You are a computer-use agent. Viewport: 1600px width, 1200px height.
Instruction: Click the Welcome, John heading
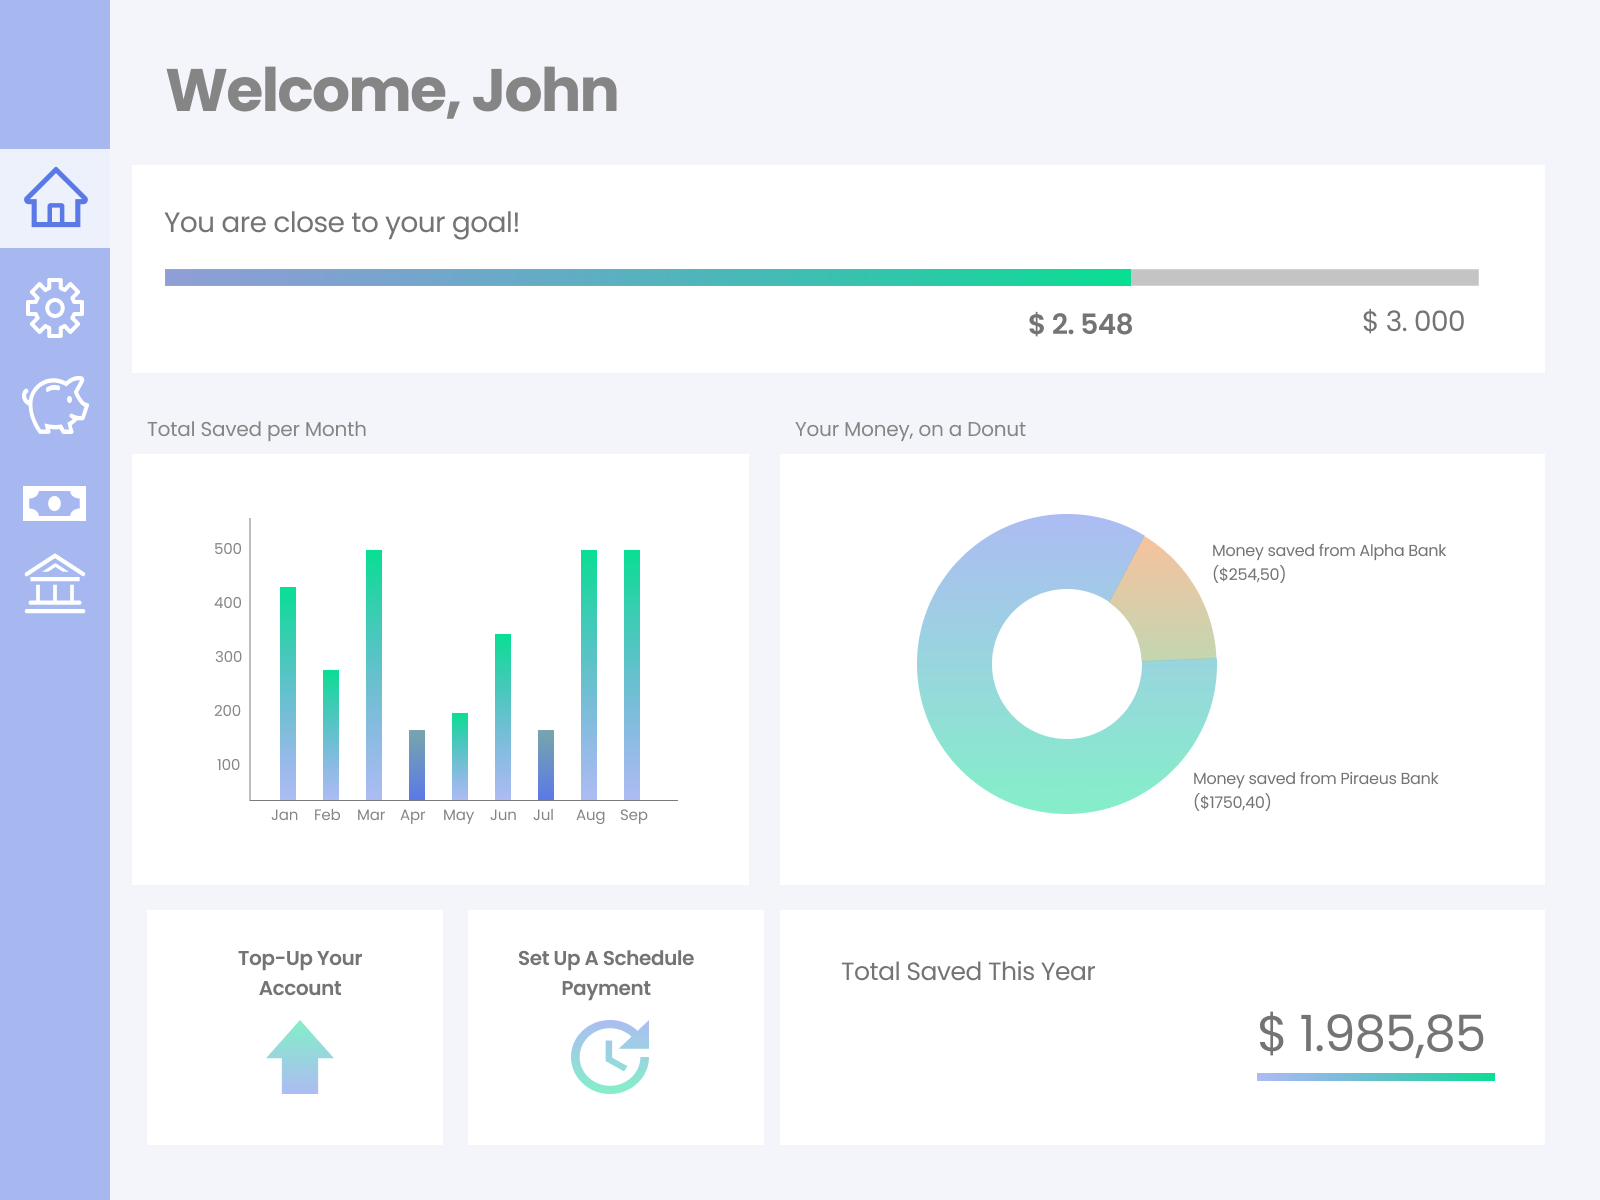(392, 91)
